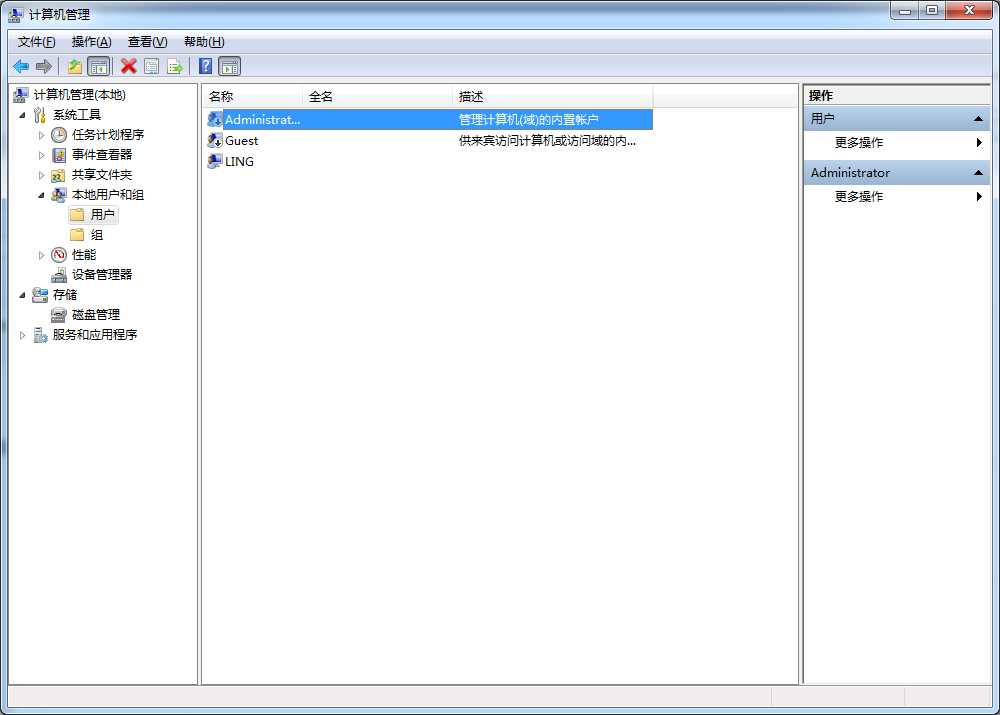
Task: Click the Administrat... user name text
Action: [x=262, y=119]
